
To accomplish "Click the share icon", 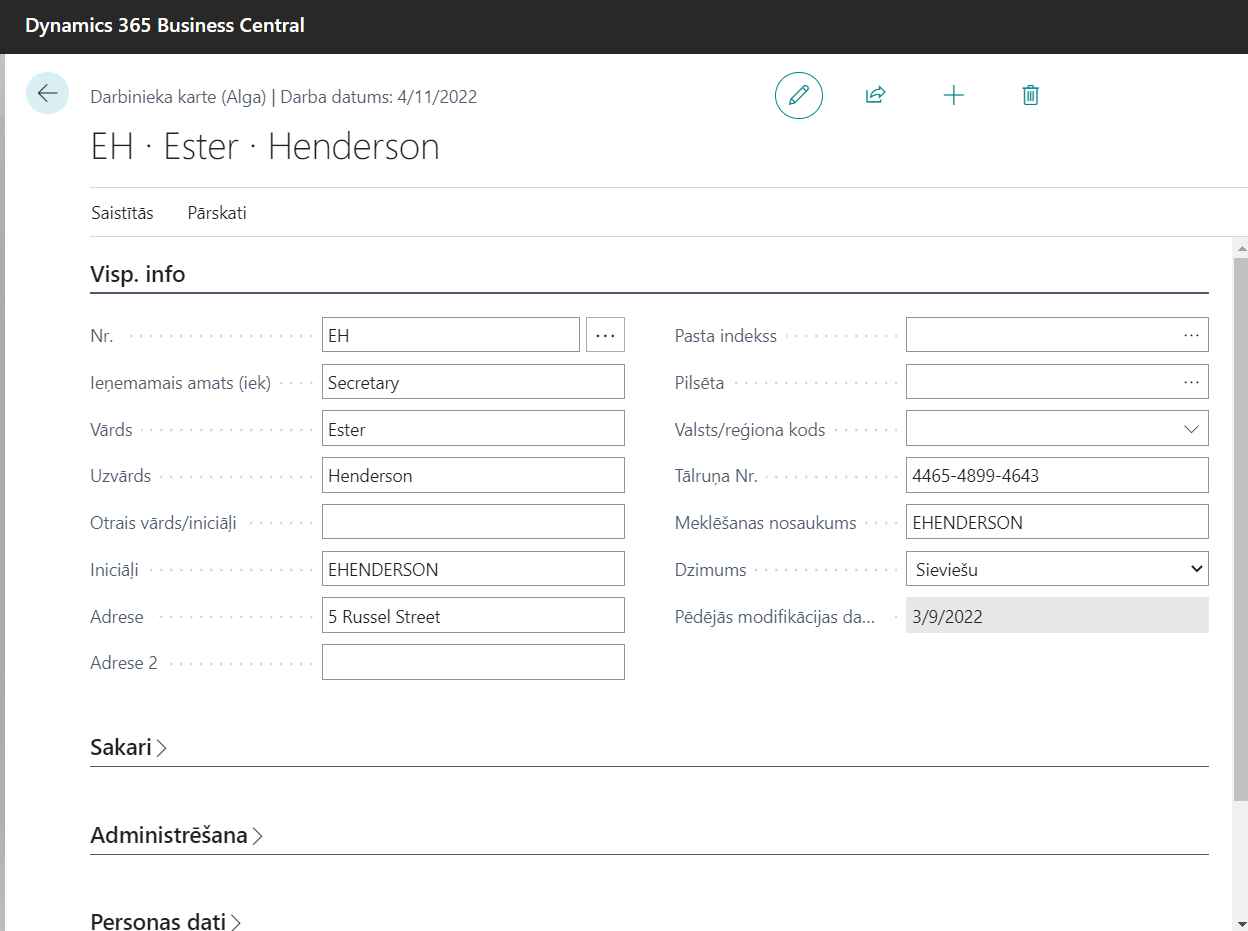I will point(875,96).
